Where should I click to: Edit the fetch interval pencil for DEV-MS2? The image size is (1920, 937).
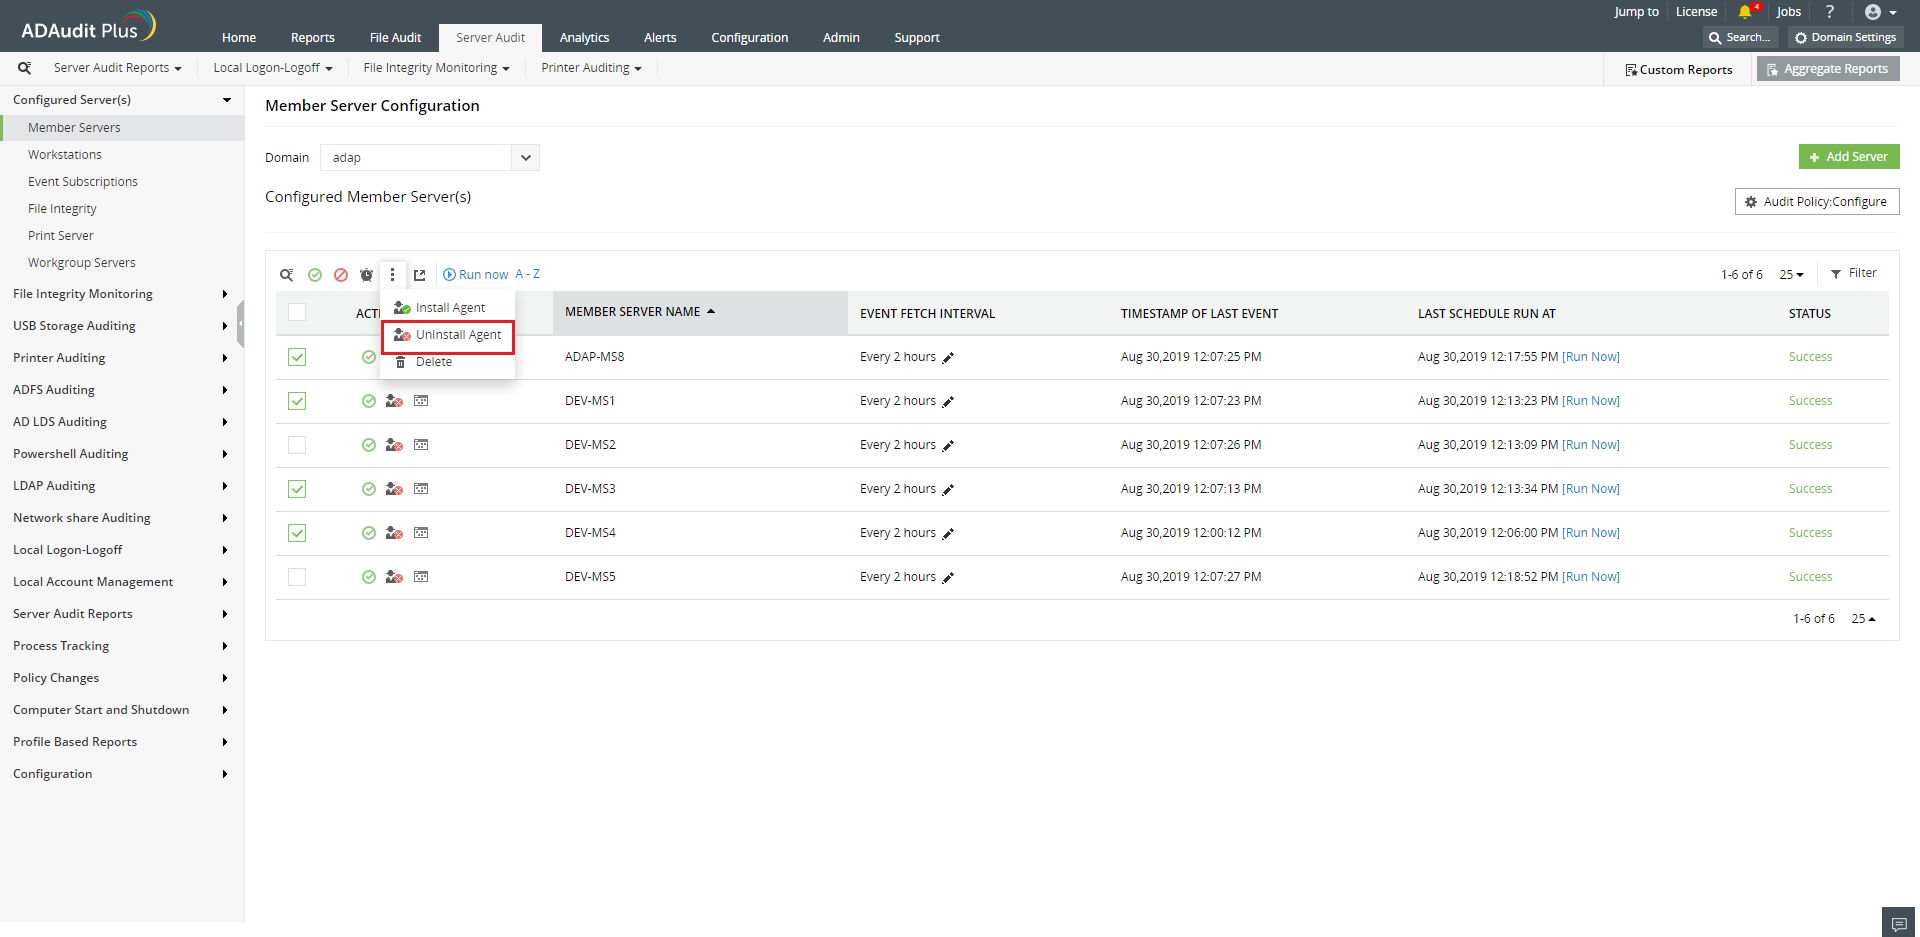click(x=948, y=446)
